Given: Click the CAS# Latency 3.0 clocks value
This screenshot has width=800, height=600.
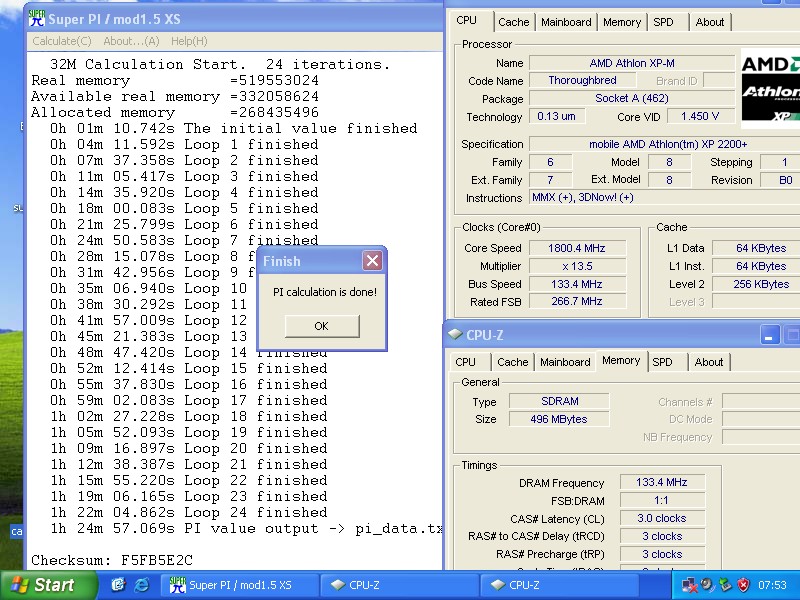Looking at the screenshot, I should coord(662,518).
